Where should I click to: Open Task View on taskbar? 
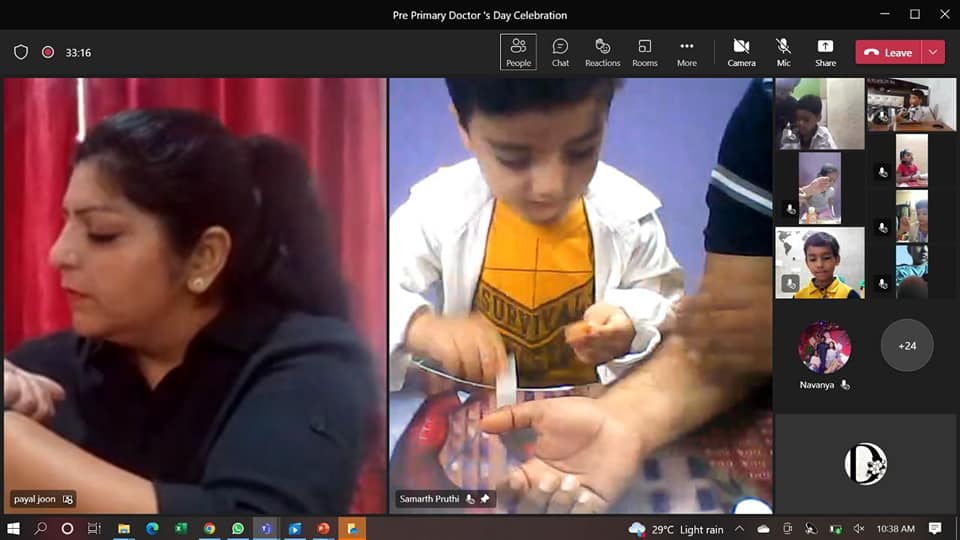click(94, 528)
